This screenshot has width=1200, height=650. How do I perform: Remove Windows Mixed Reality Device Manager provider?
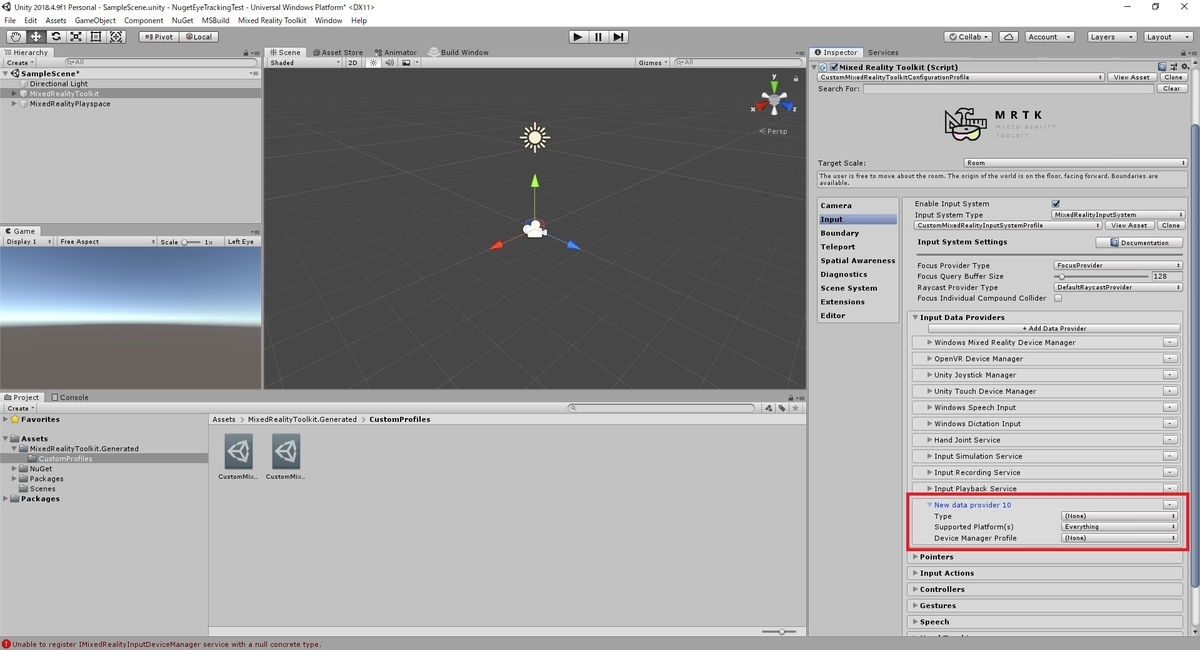point(1170,342)
